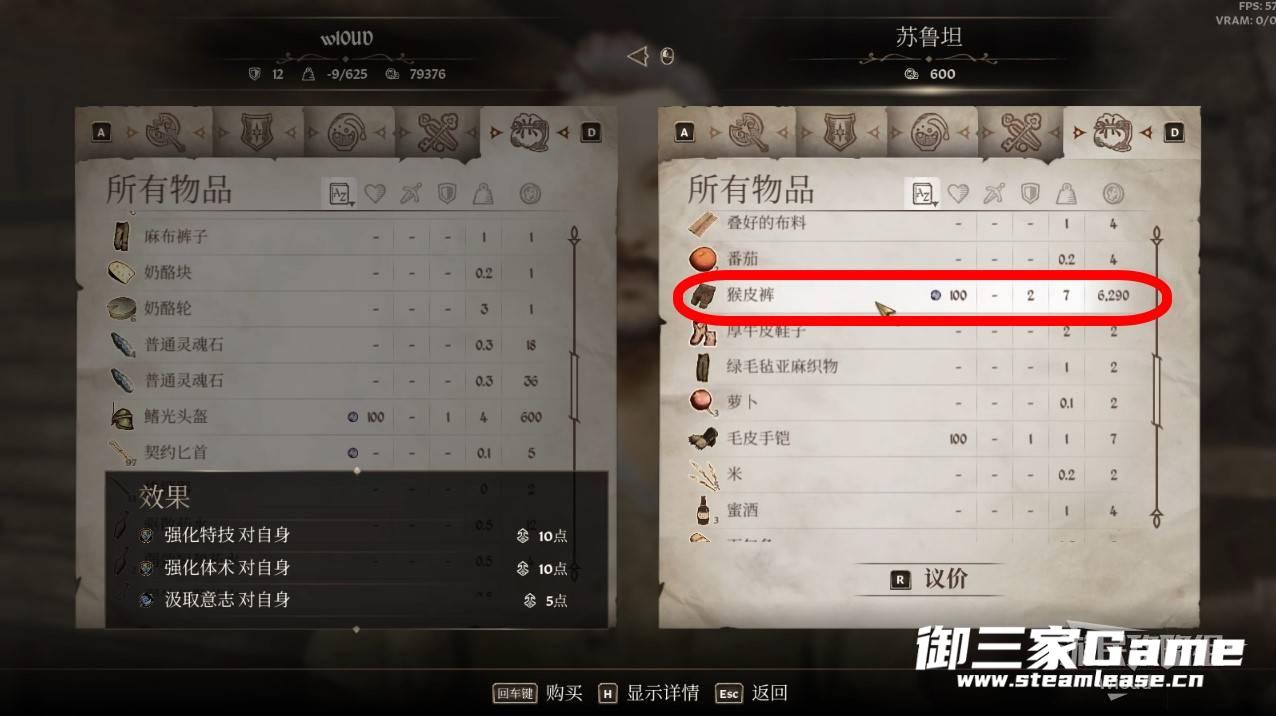This screenshot has height=716, width=1276.
Task: Open weapons axe tab in player inventory
Action: (166, 131)
